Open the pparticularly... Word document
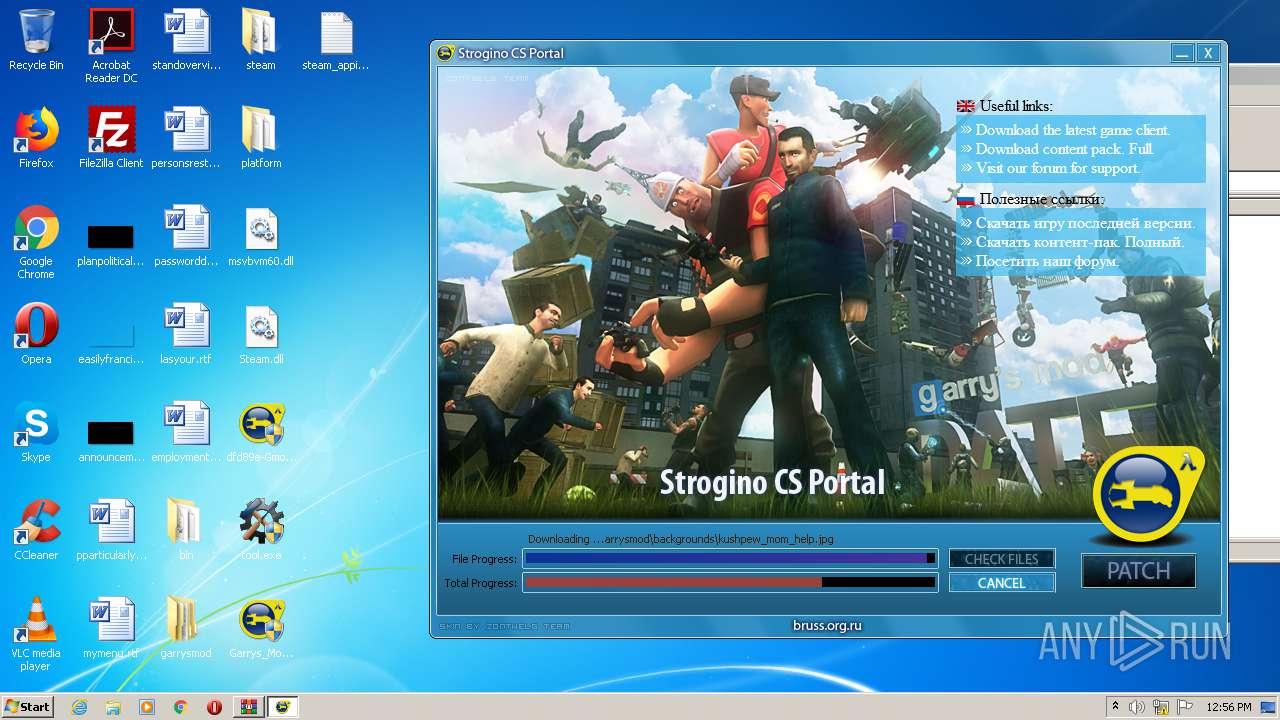This screenshot has height=720, width=1280. [x=111, y=530]
